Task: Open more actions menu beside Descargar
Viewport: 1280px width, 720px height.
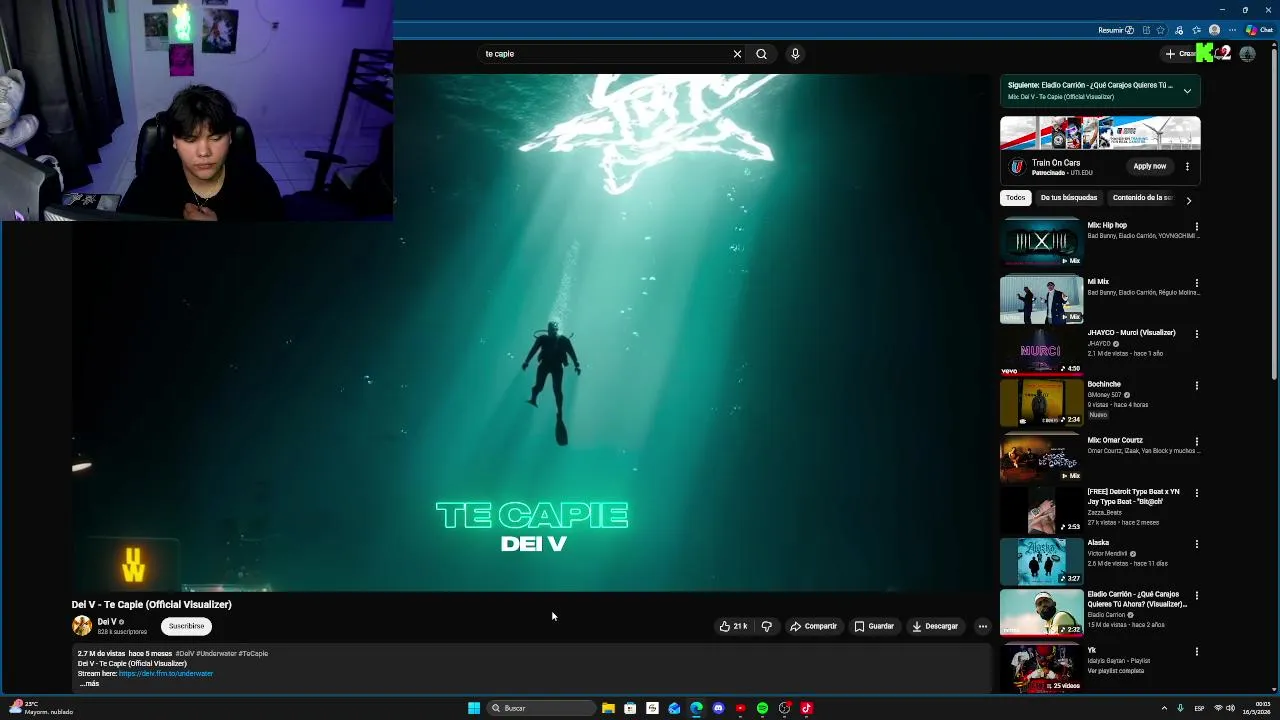Action: click(983, 626)
